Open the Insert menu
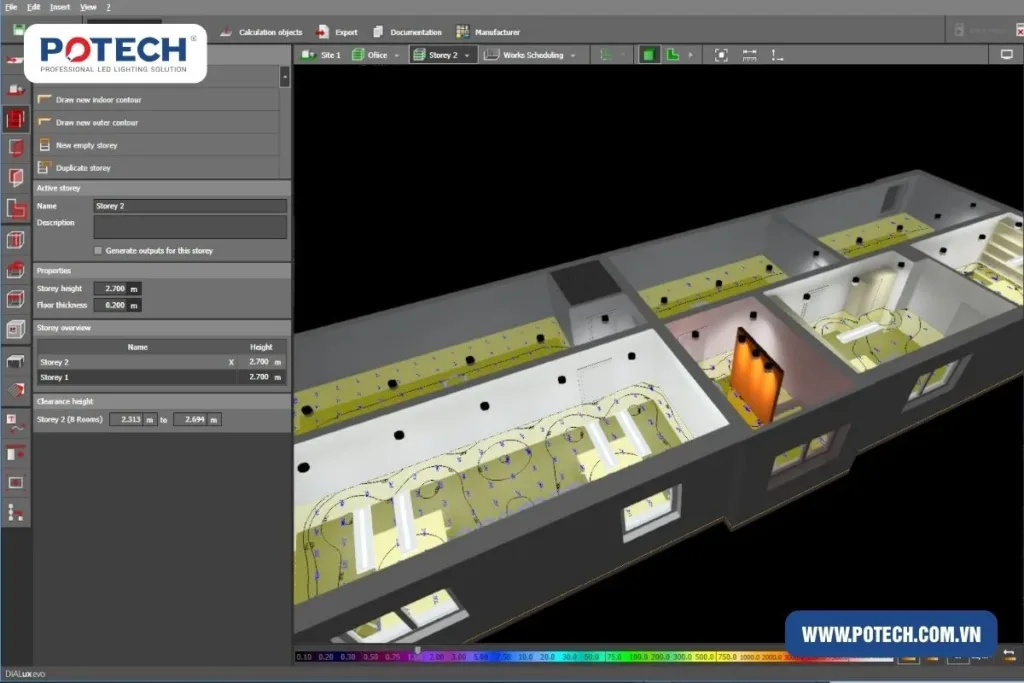 (x=59, y=7)
